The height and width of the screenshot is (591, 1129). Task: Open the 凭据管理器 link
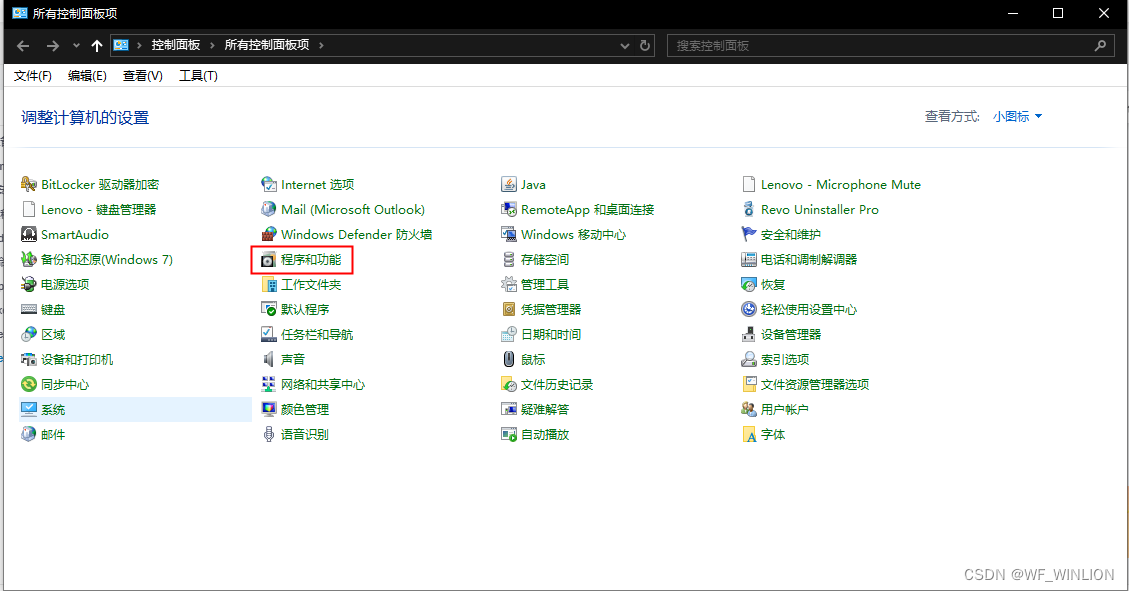[551, 310]
